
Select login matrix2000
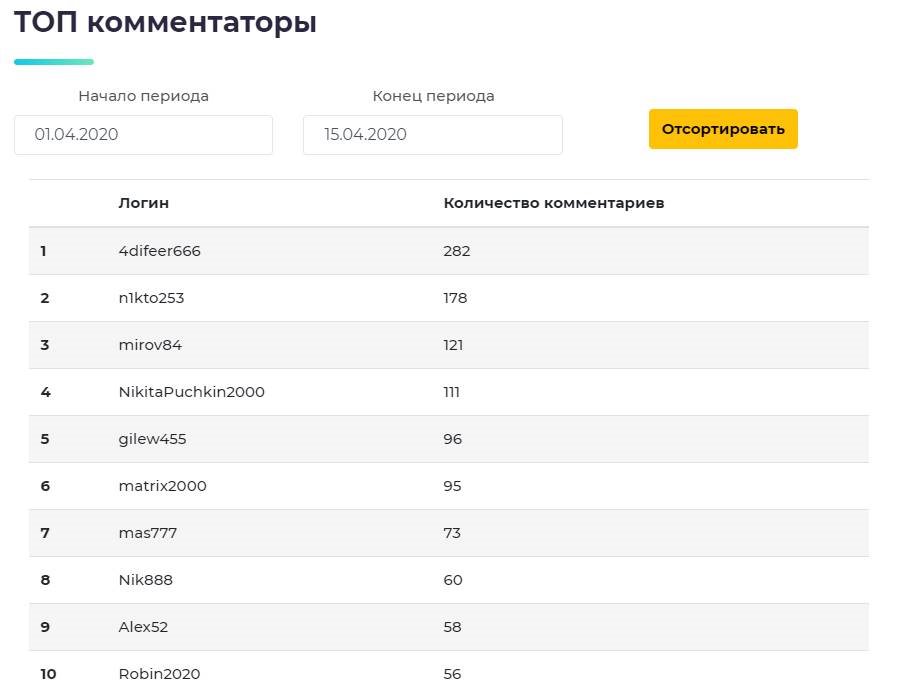(162, 486)
